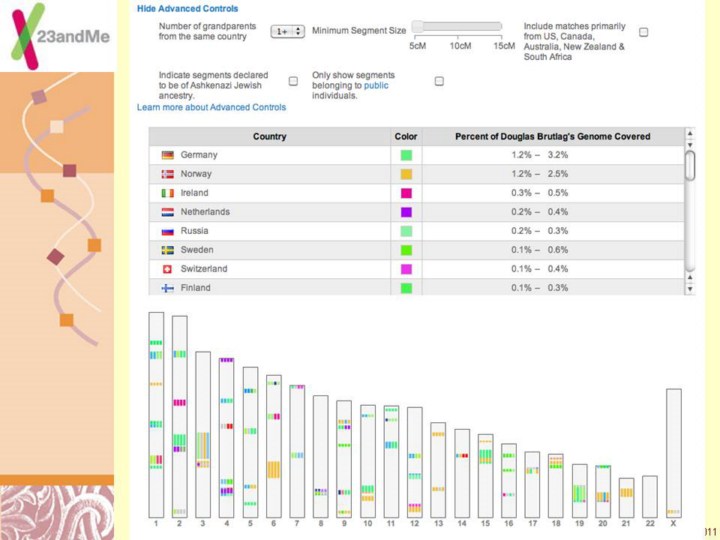The height and width of the screenshot is (540, 720).
Task: Toggle only show public segments checkbox
Action: pos(439,81)
